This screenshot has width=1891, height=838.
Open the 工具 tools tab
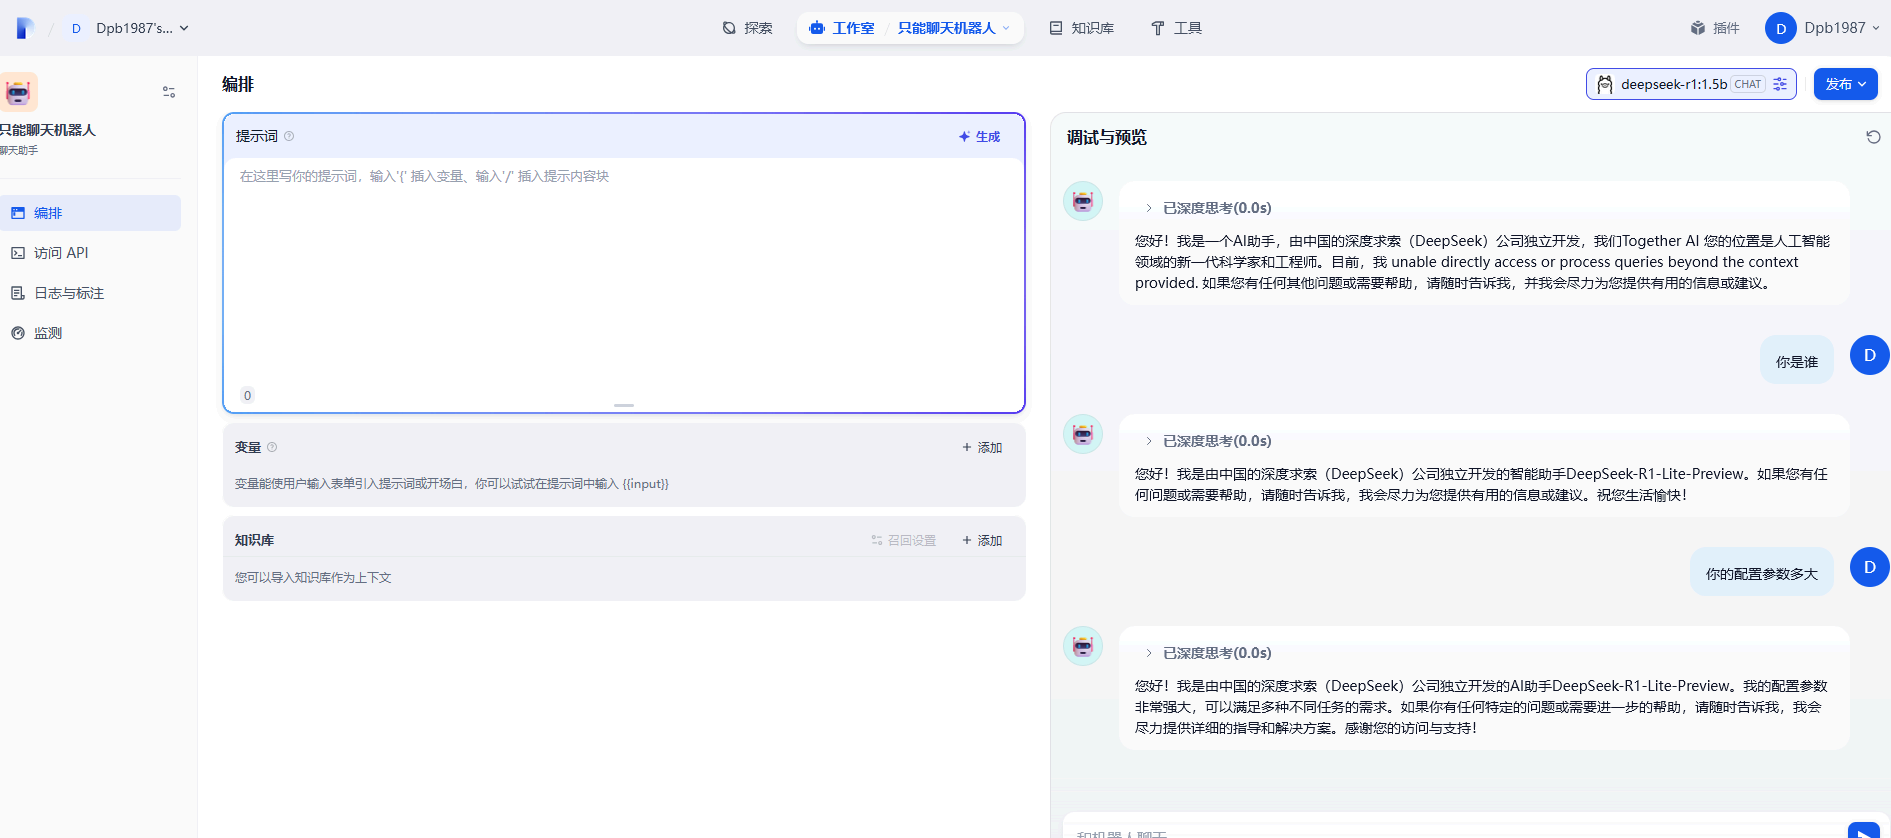[1176, 28]
